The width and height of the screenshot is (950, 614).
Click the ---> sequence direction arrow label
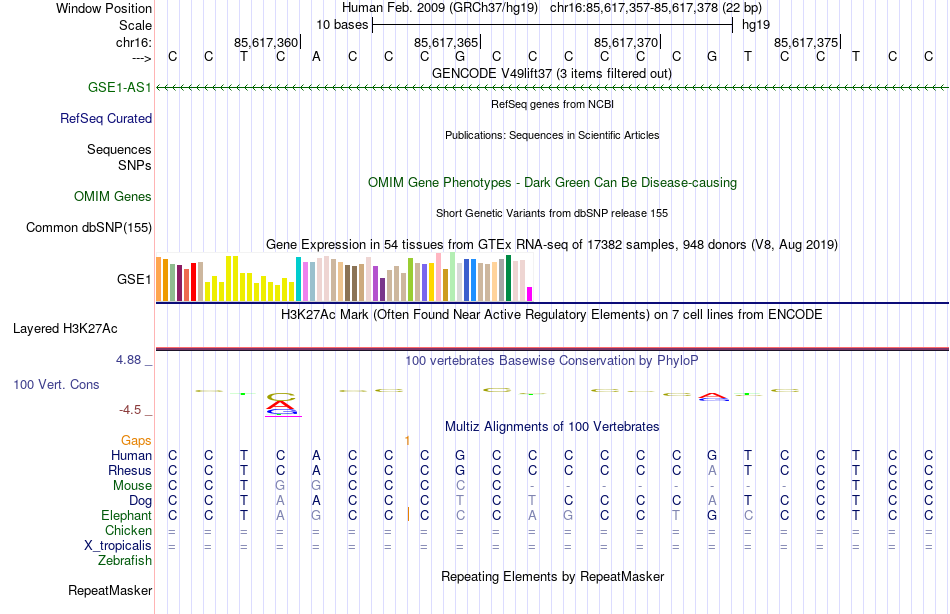pos(142,58)
